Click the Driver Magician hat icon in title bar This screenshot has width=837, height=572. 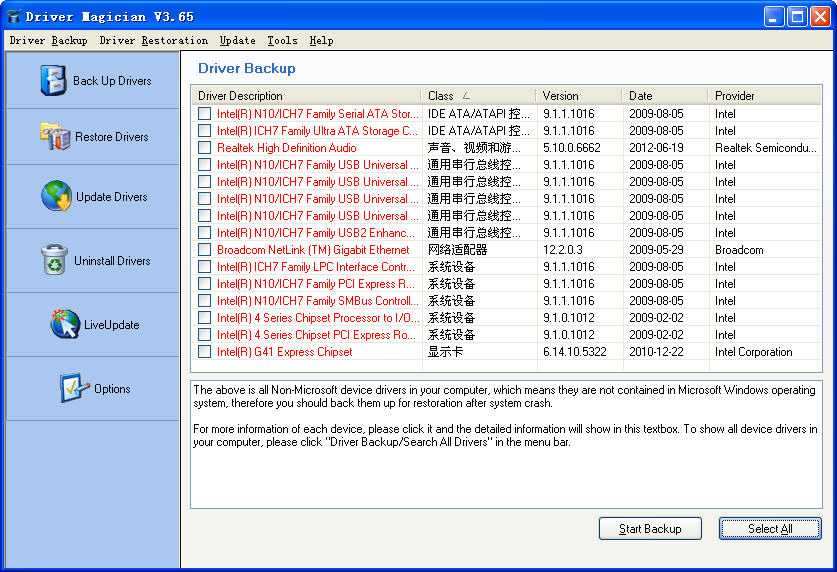14,17
